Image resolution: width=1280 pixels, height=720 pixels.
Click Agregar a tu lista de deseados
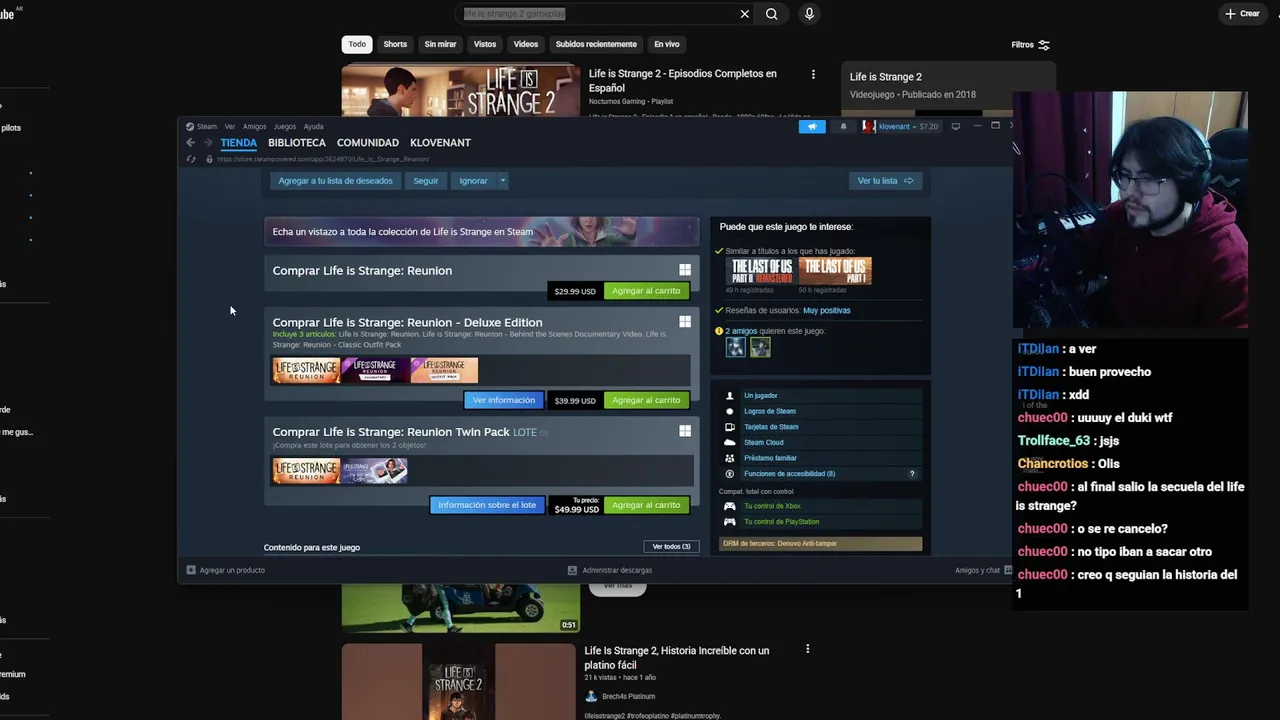click(x=335, y=181)
